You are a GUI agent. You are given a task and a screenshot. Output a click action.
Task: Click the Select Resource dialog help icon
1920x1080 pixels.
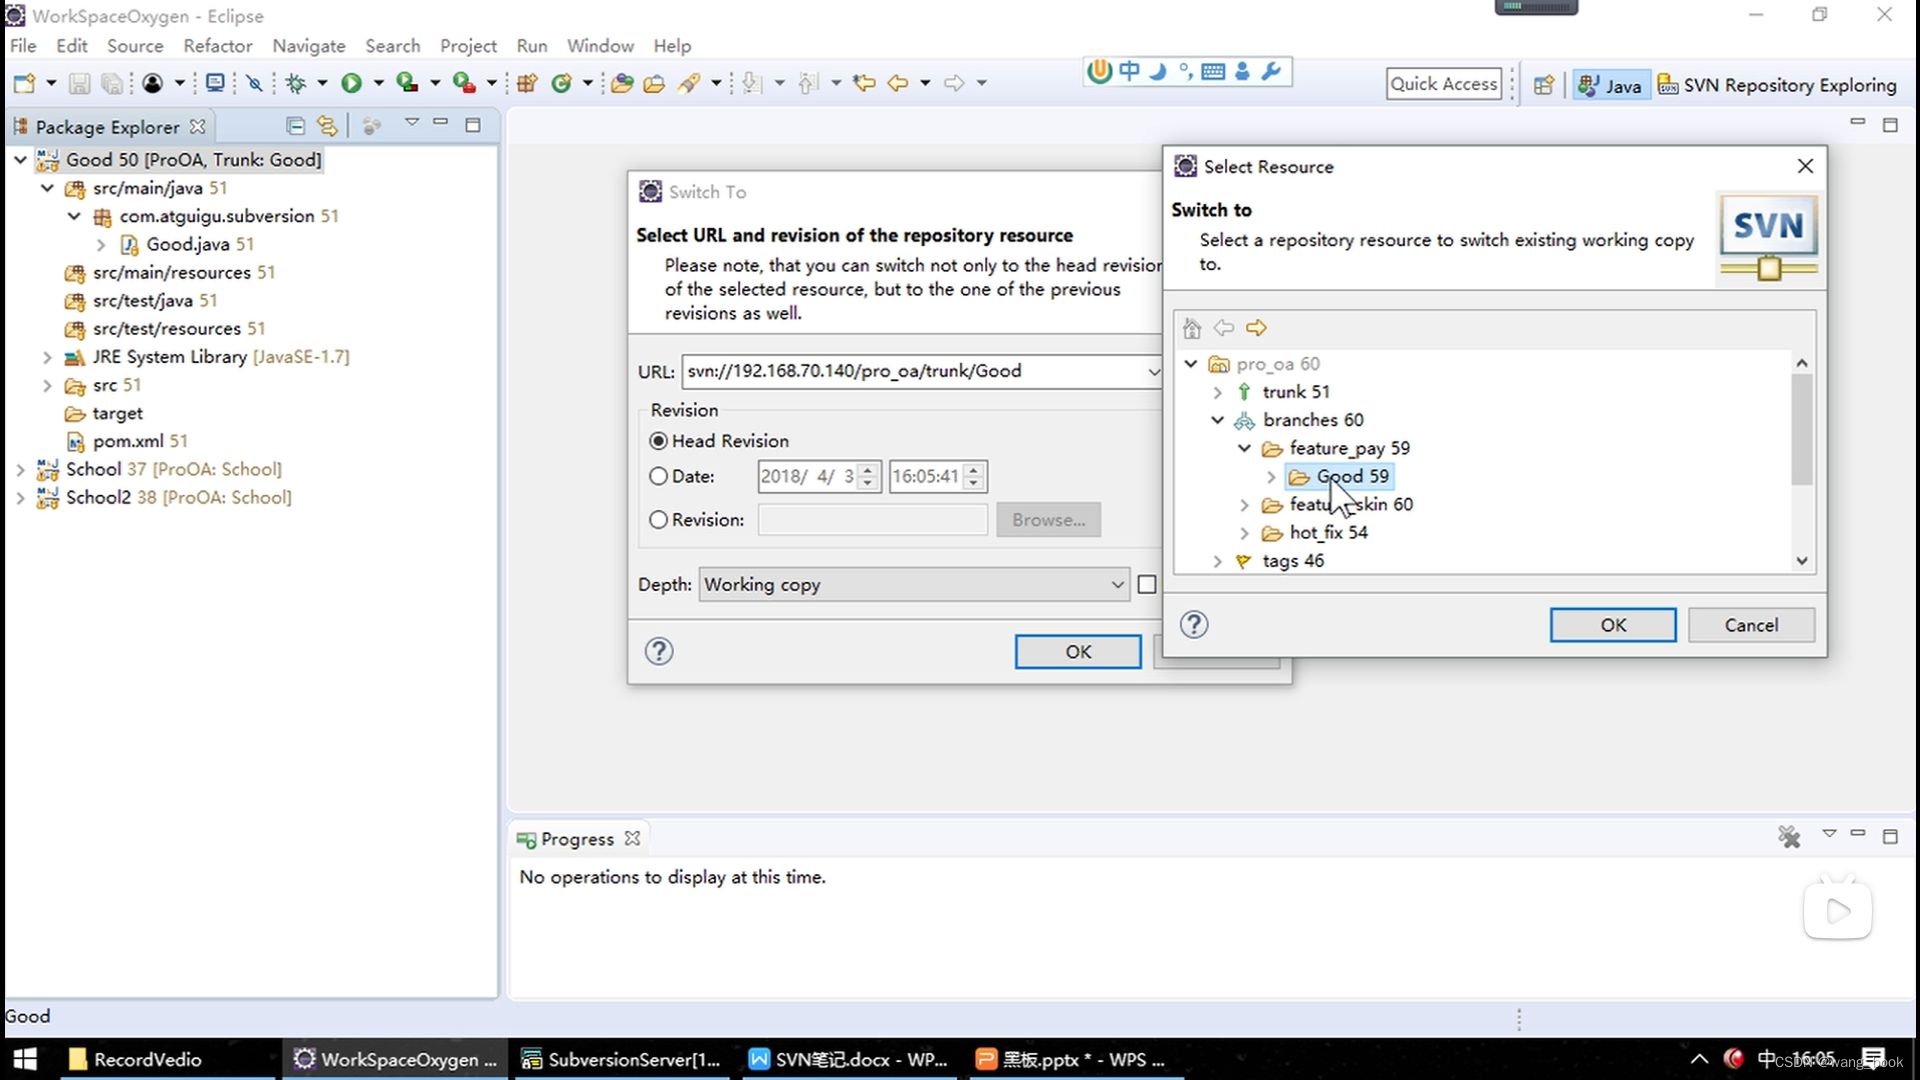[x=1193, y=624]
